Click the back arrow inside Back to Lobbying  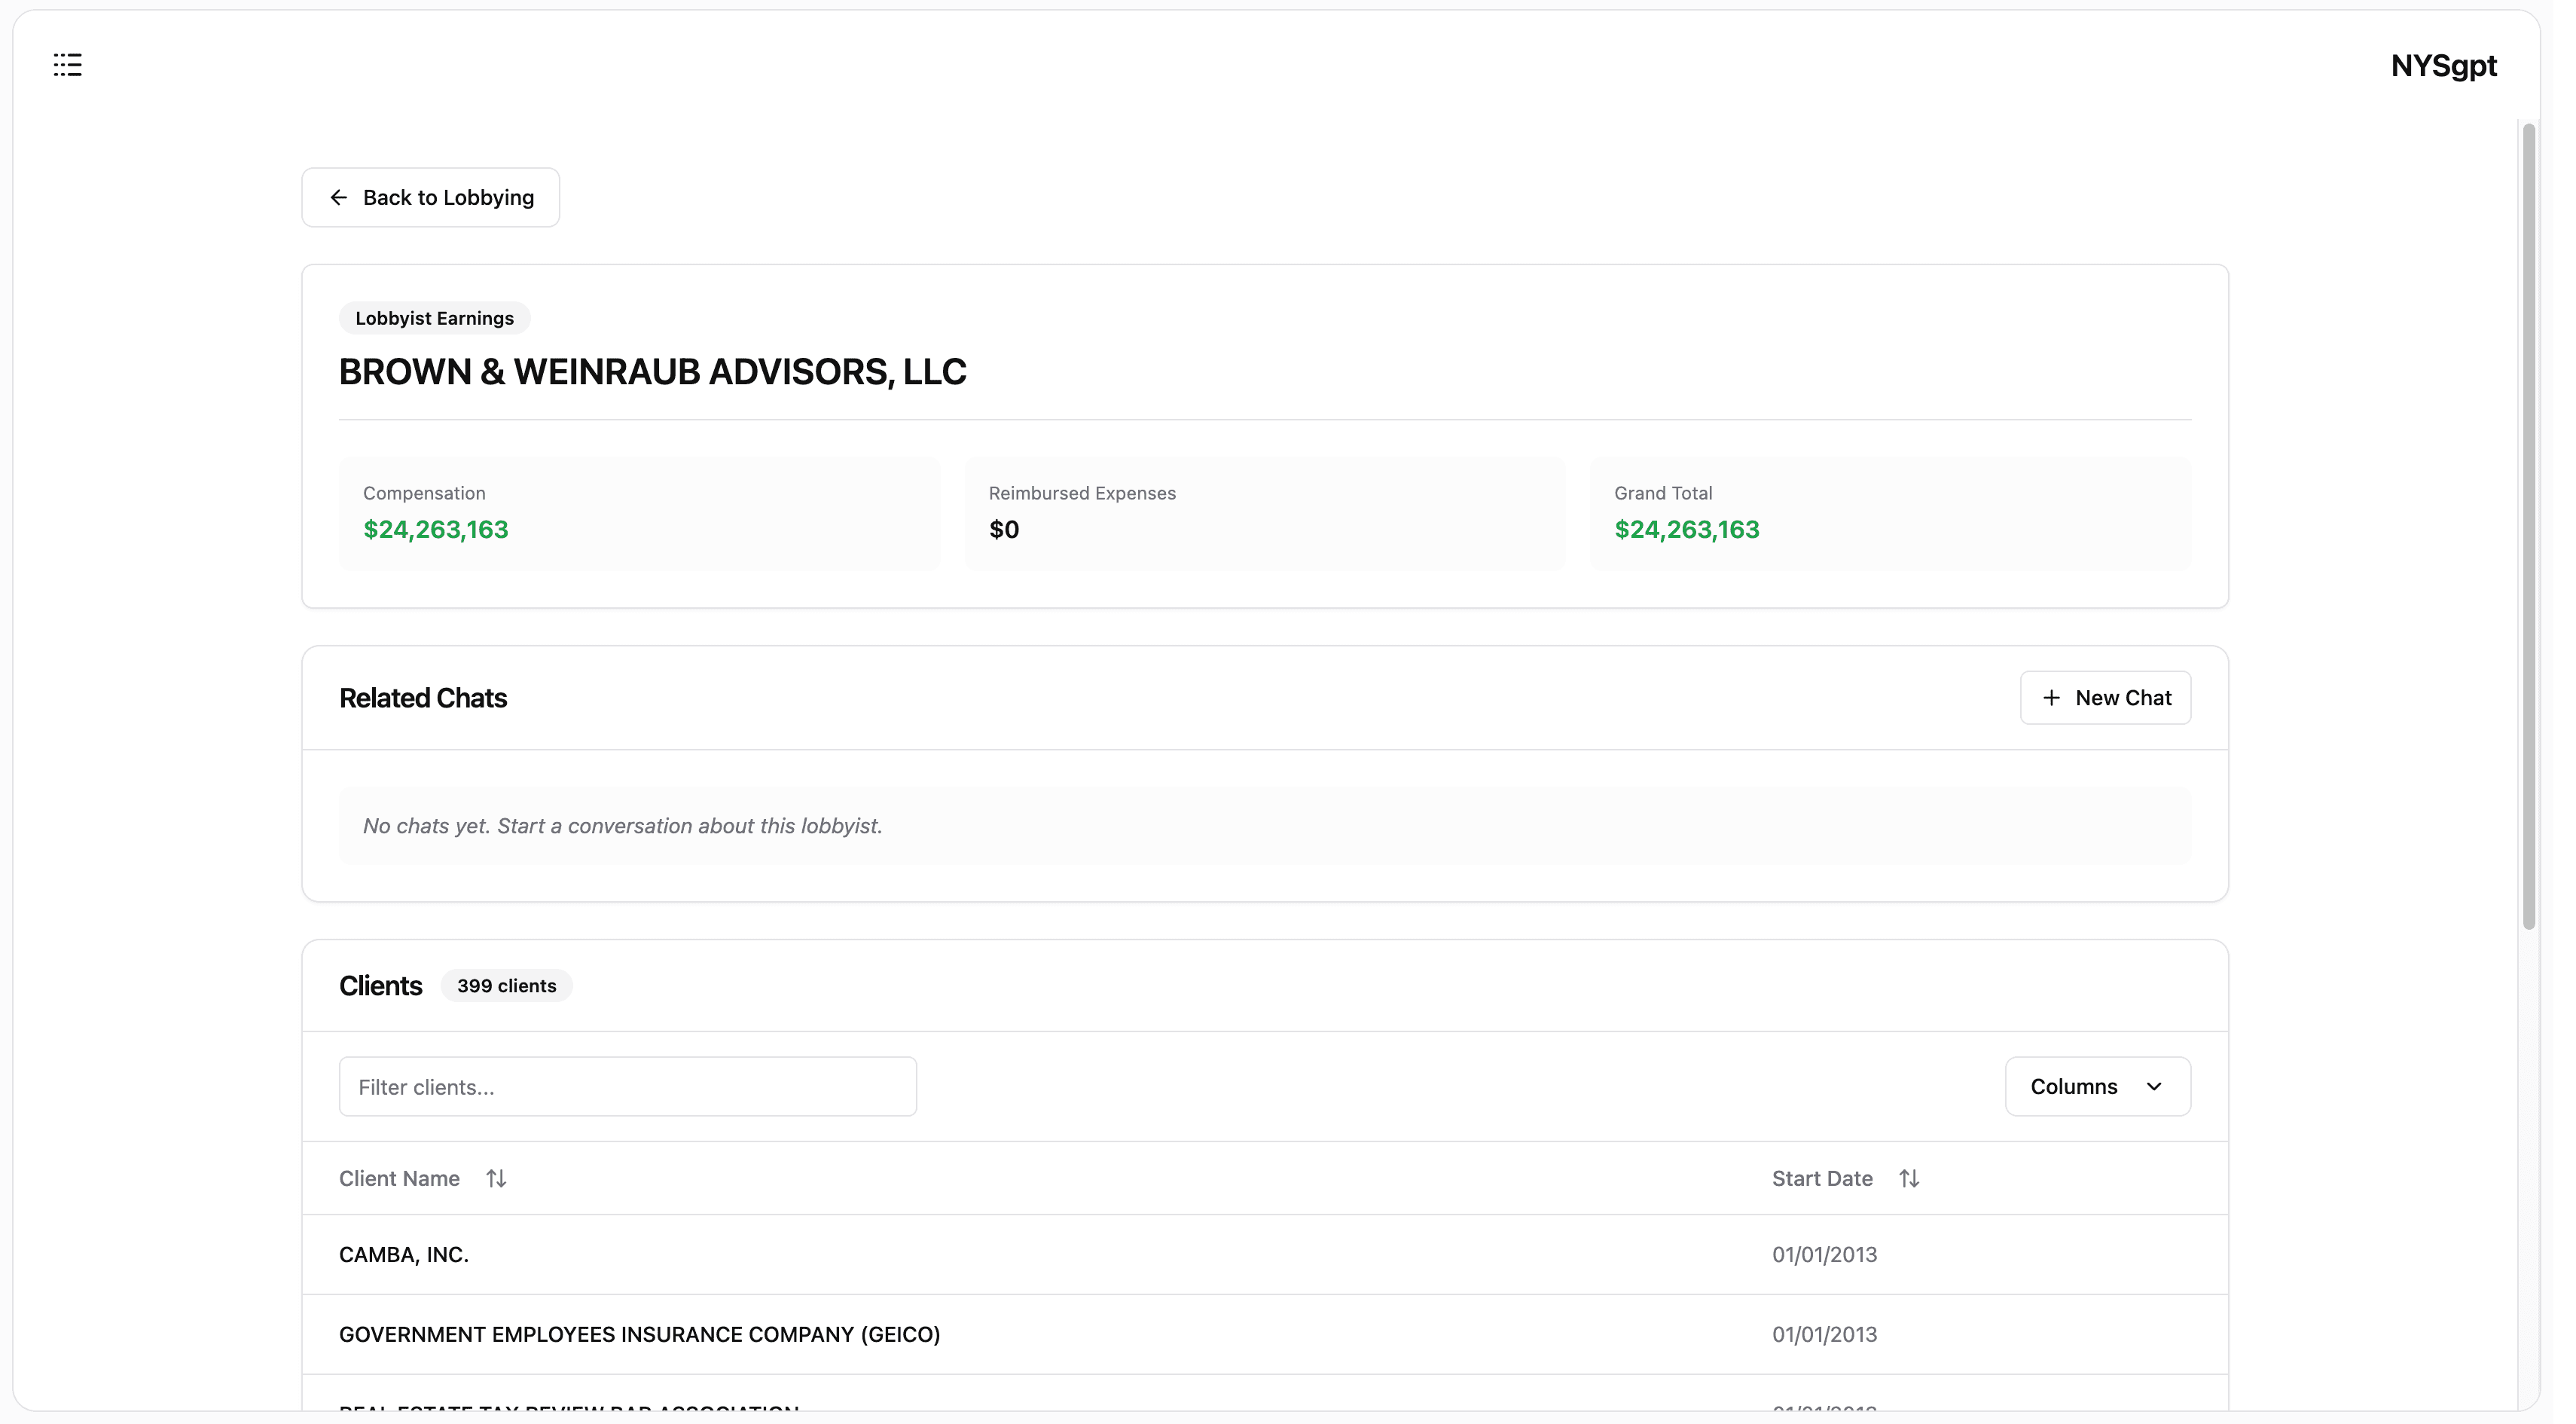340,197
